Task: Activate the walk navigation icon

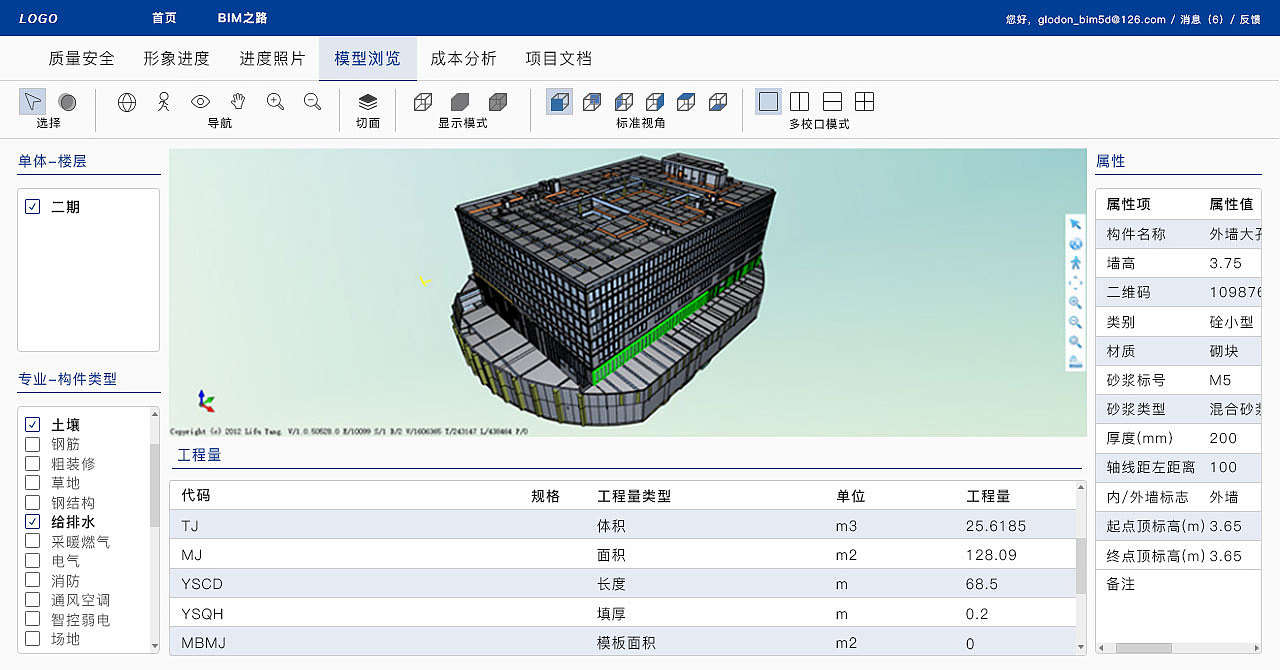Action: (163, 101)
